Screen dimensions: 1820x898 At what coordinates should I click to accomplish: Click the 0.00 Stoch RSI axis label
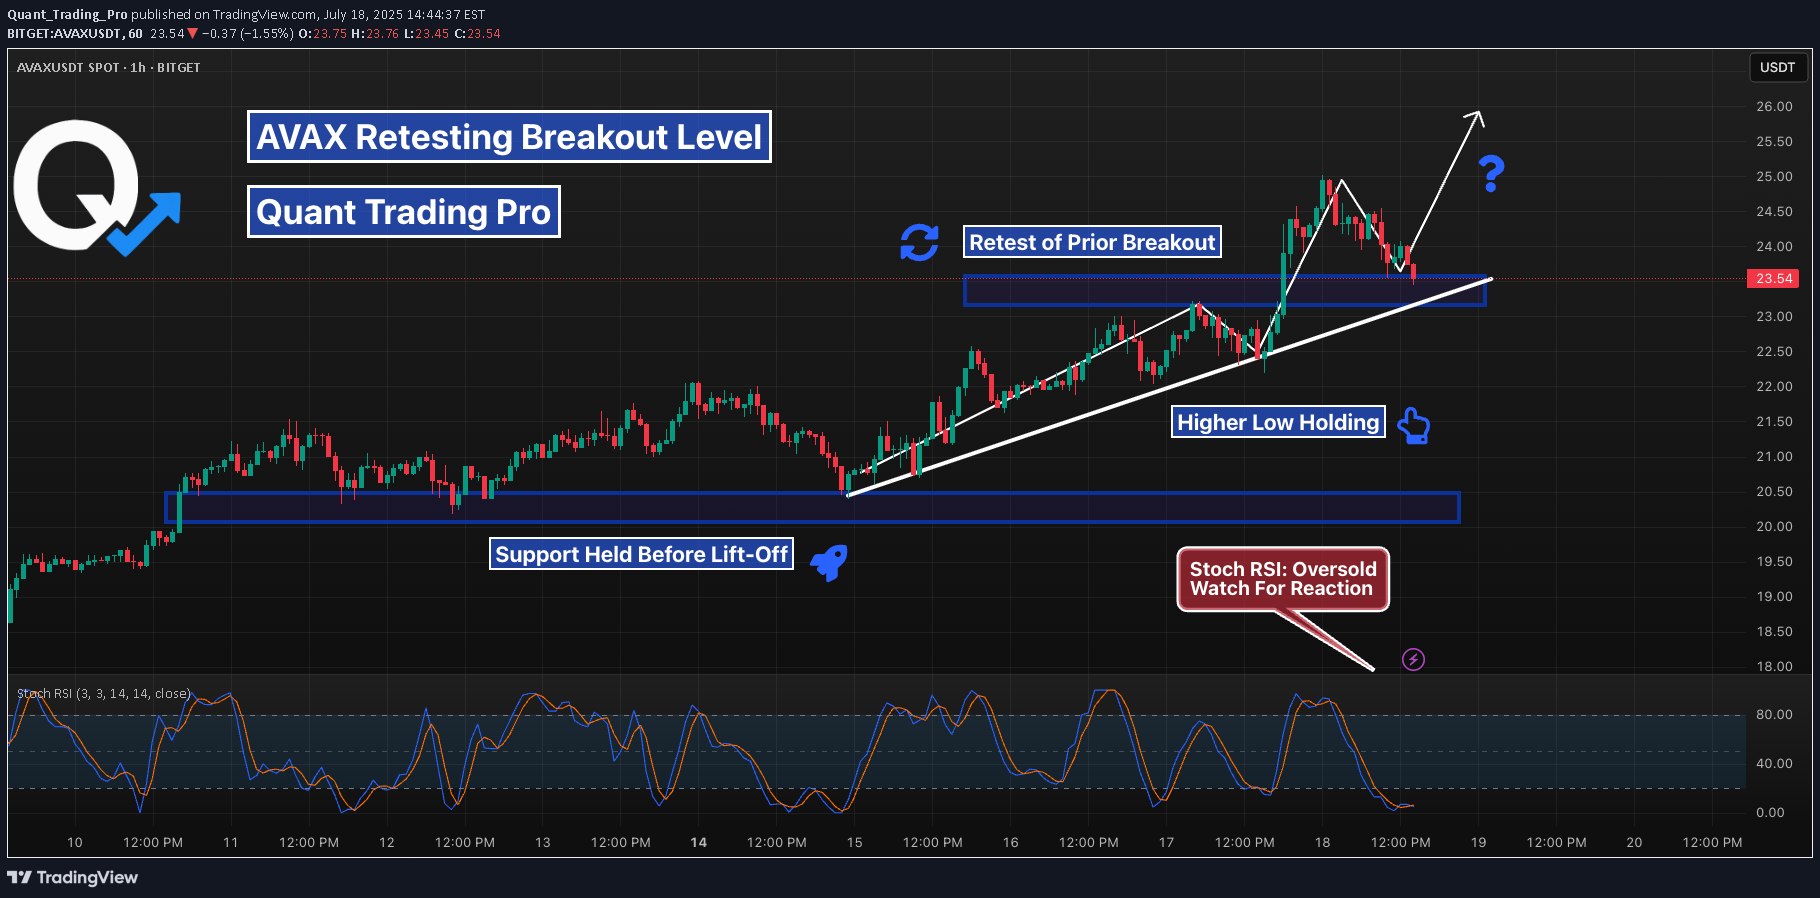pyautogui.click(x=1770, y=812)
